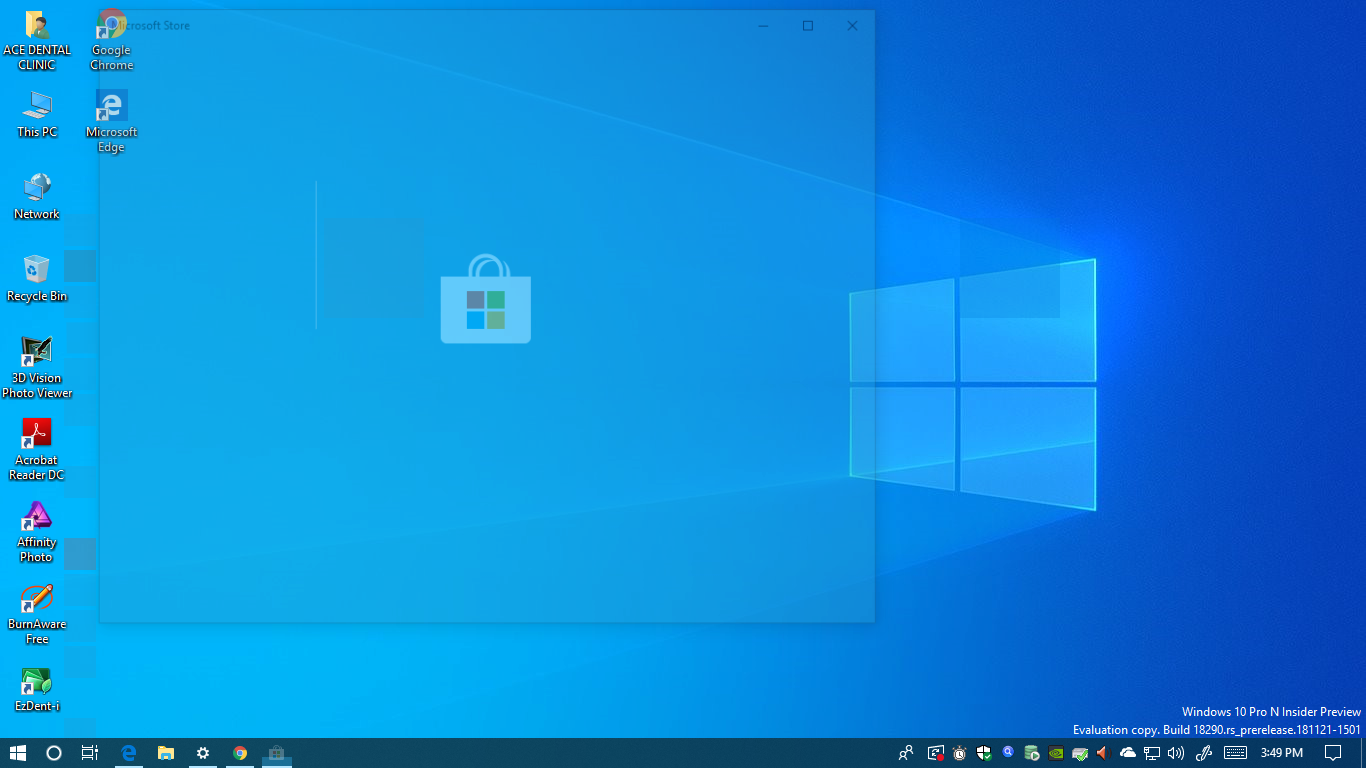
Task: Open File Explorer from the taskbar
Action: [166, 753]
